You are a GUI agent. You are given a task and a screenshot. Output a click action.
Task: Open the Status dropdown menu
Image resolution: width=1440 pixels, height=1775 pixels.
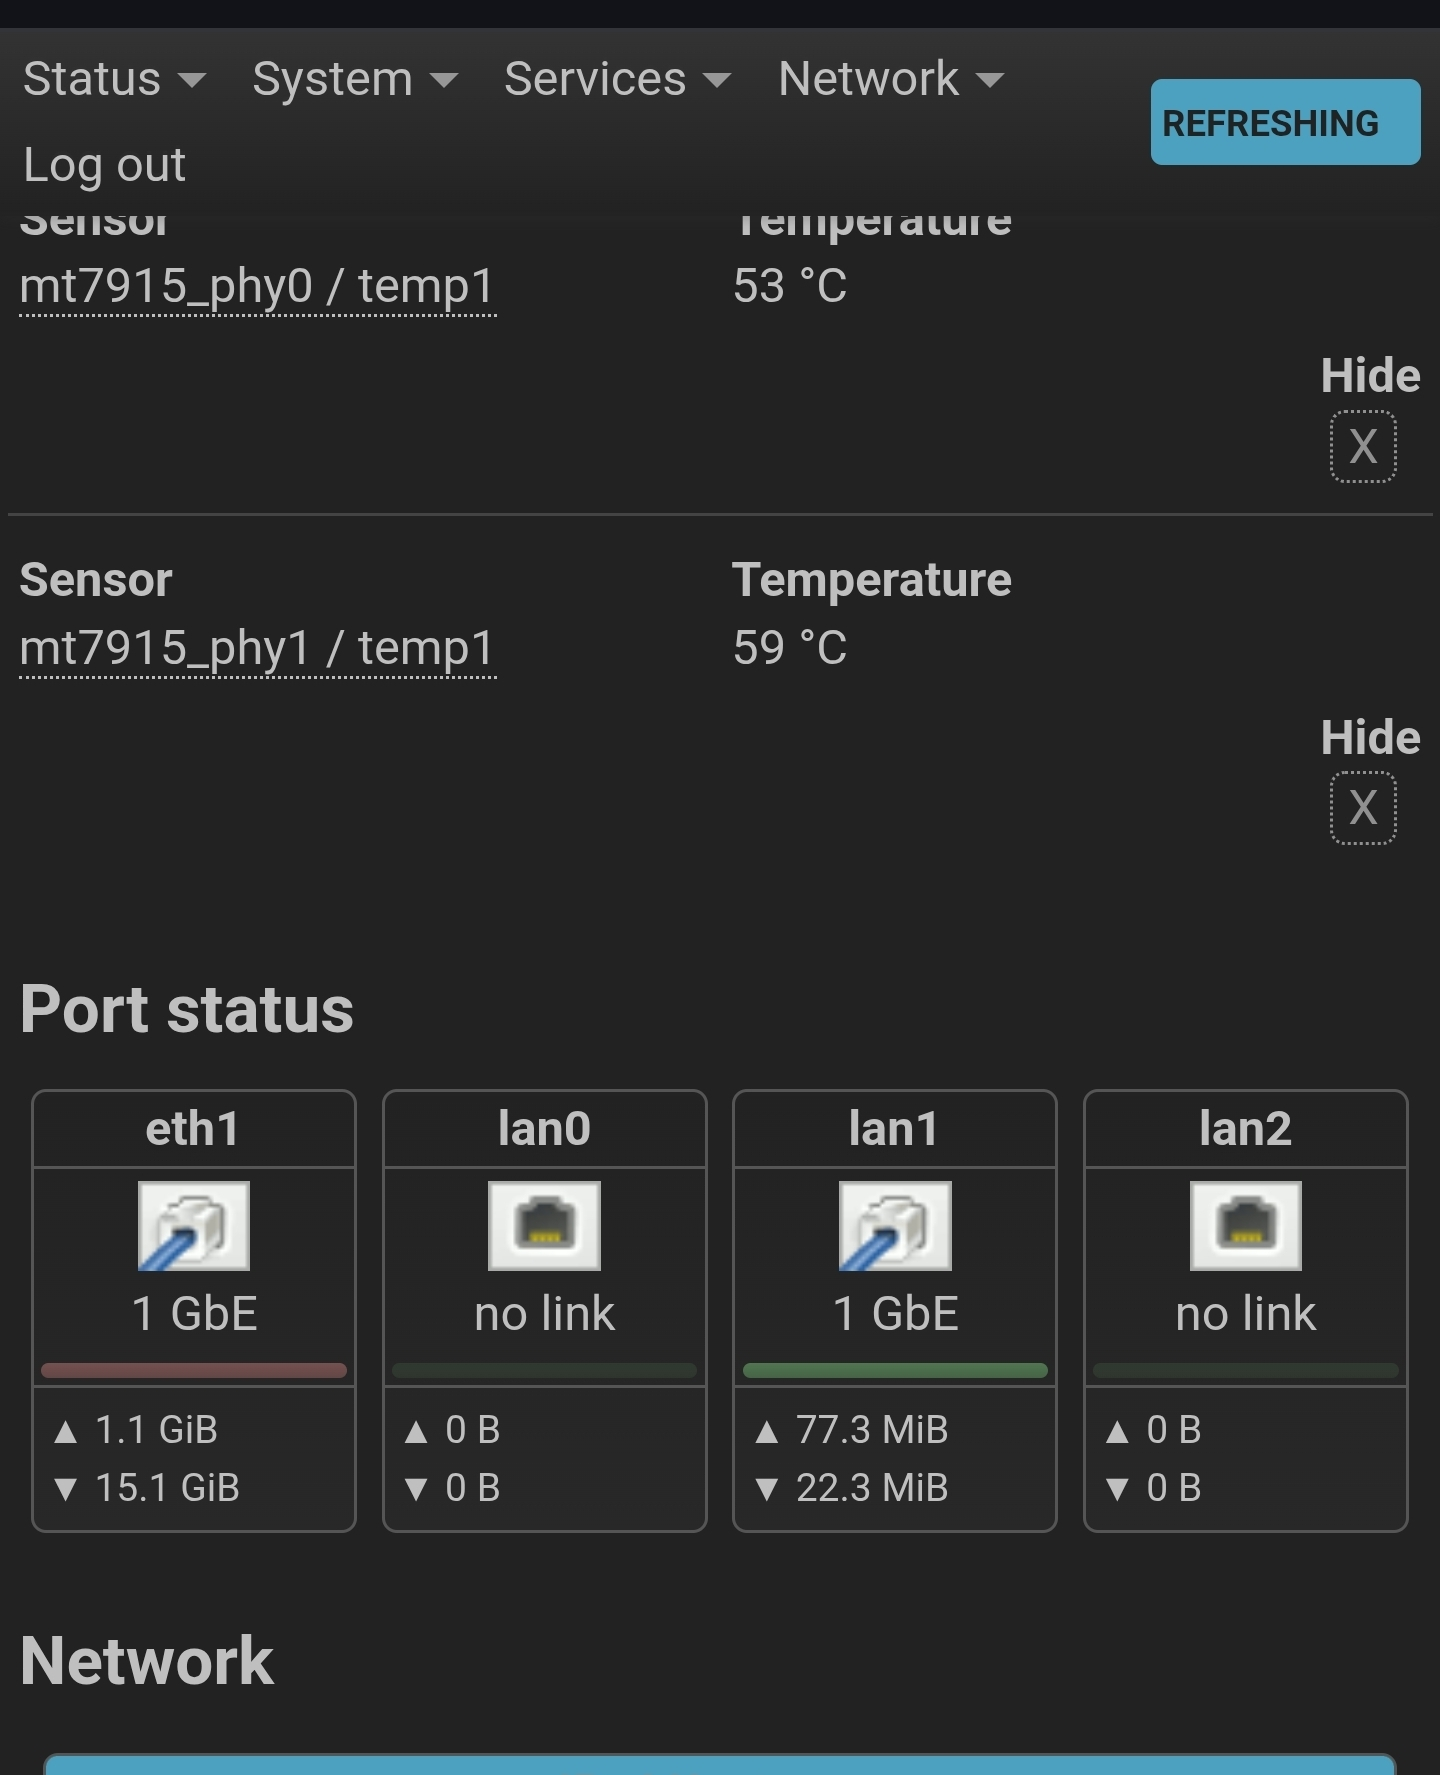tap(114, 78)
